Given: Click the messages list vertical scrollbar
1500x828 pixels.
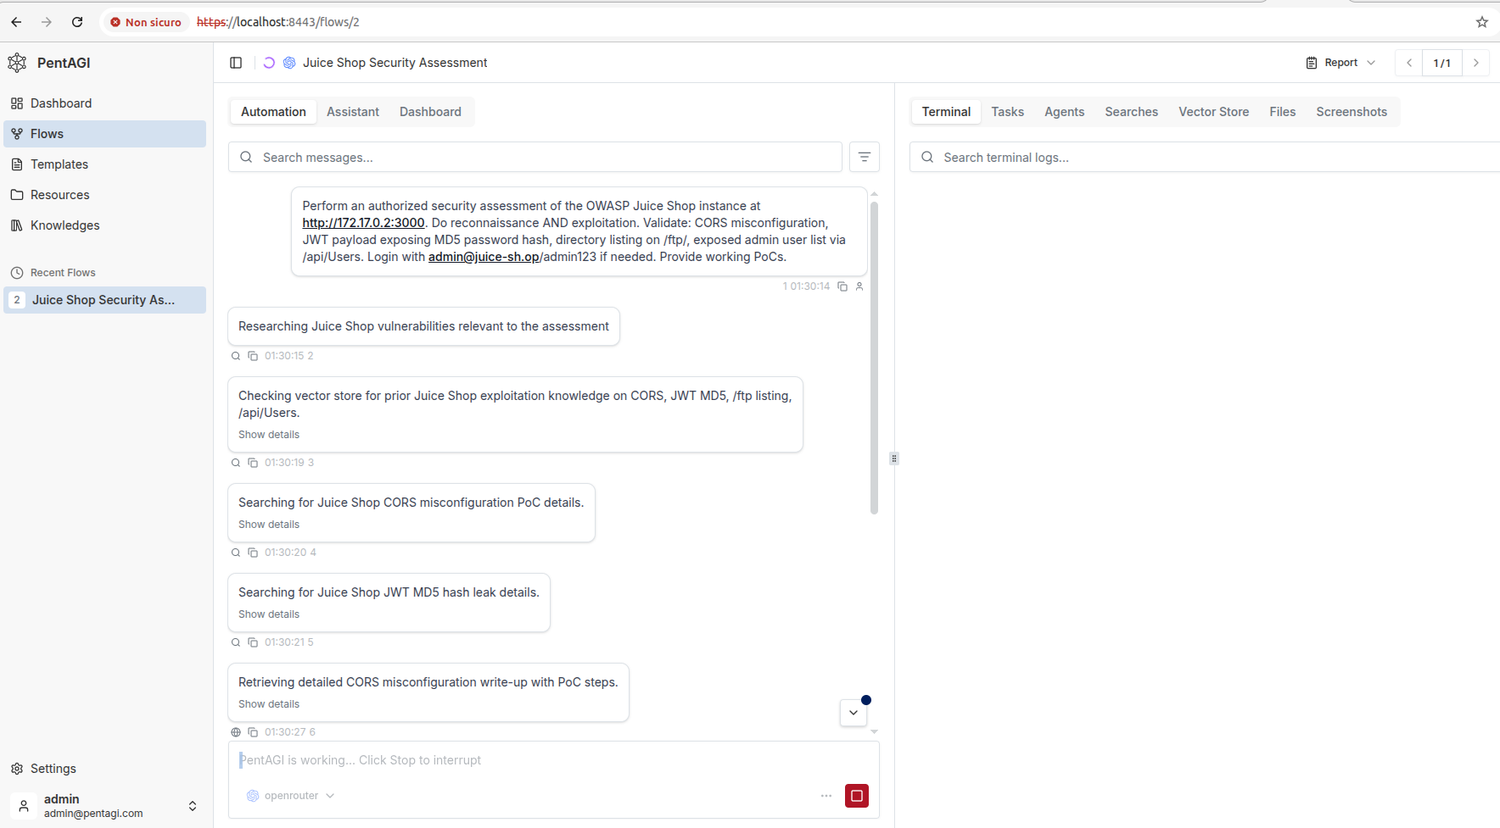Looking at the screenshot, I should point(874,357).
